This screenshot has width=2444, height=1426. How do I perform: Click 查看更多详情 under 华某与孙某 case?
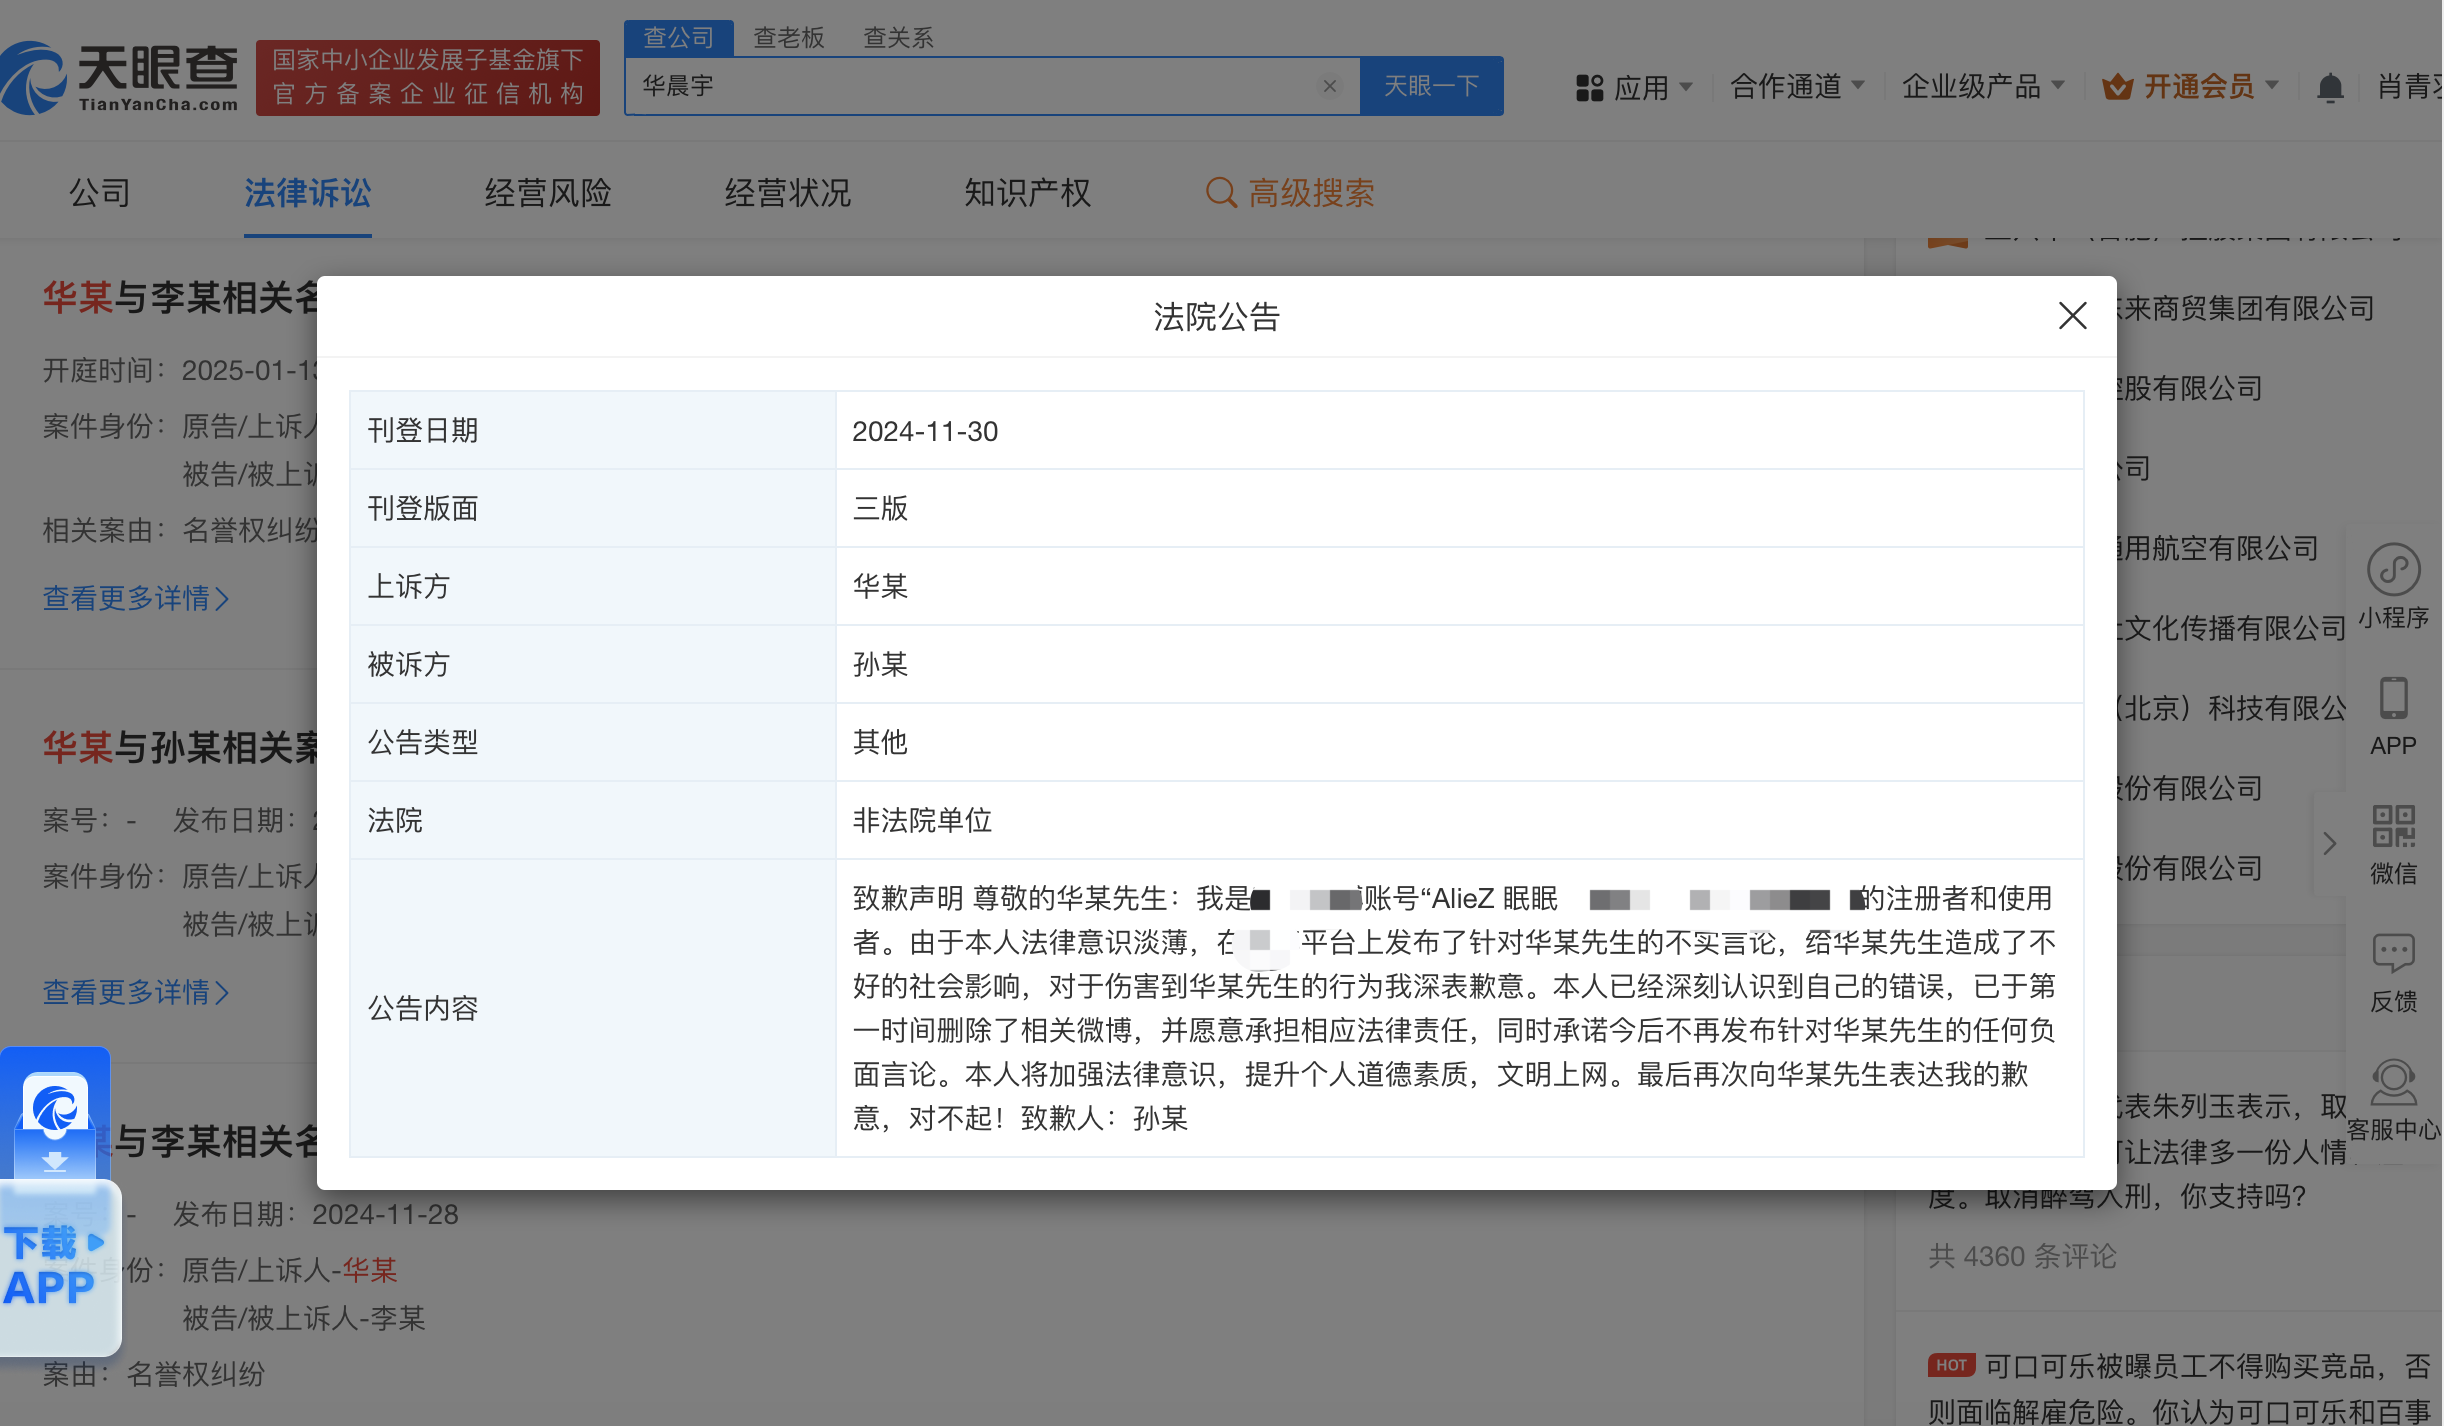136,992
